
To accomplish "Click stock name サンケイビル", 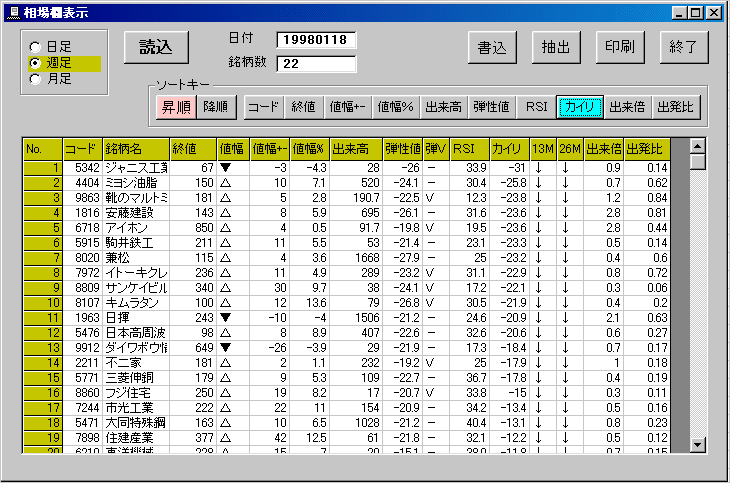I will pos(136,288).
